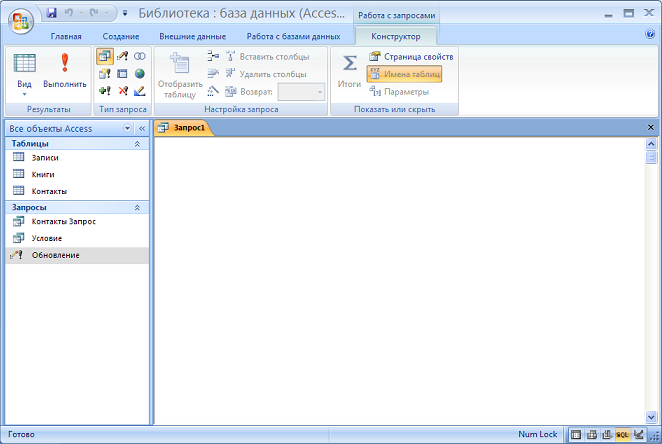662x444 pixels.
Task: Toggle Итоги sigma totals button
Action: pos(349,72)
